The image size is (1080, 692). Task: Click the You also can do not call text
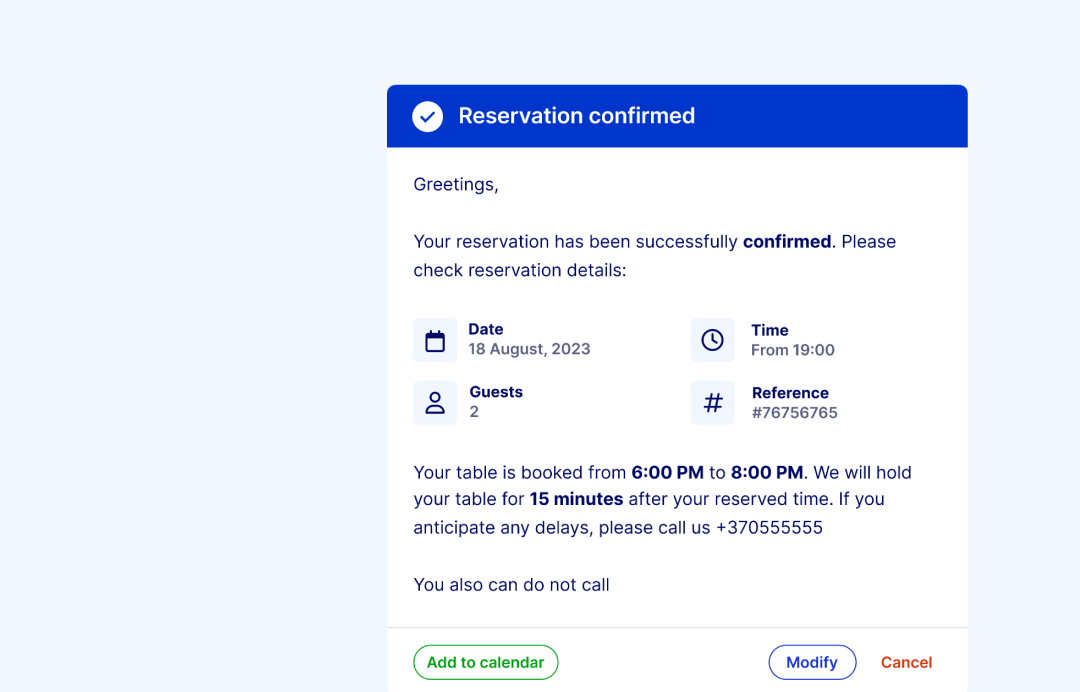click(511, 585)
